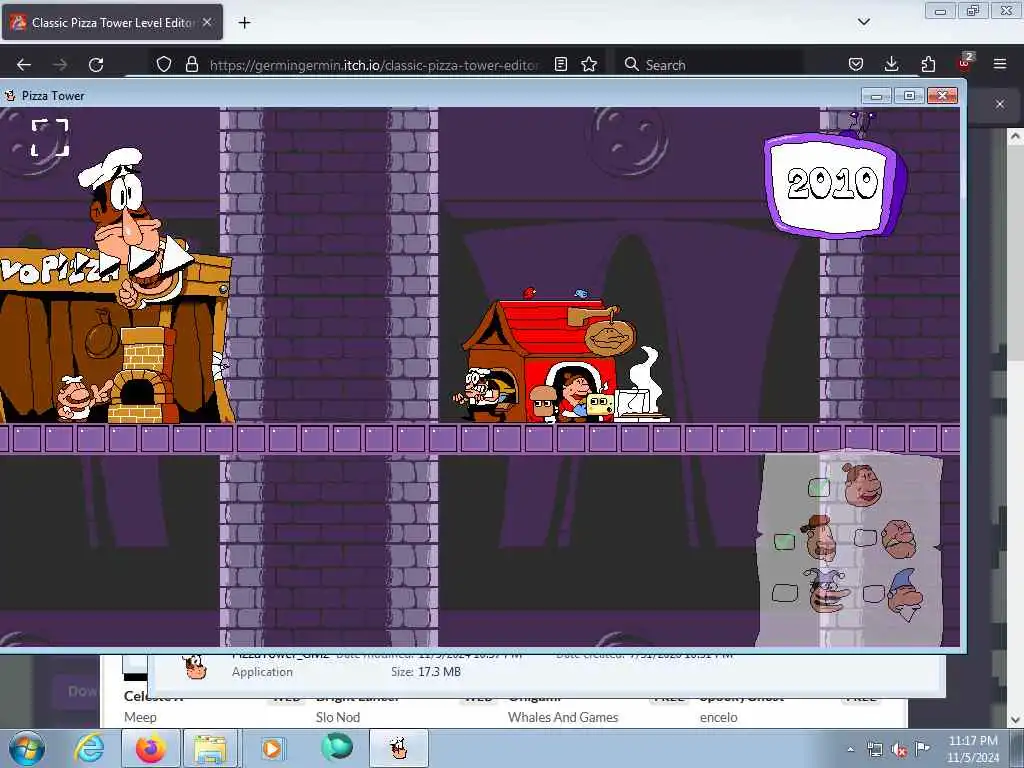Select the Classic Pizza Tower Level Editor tab
Screen dimensions: 1024x768
pyautogui.click(x=112, y=22)
